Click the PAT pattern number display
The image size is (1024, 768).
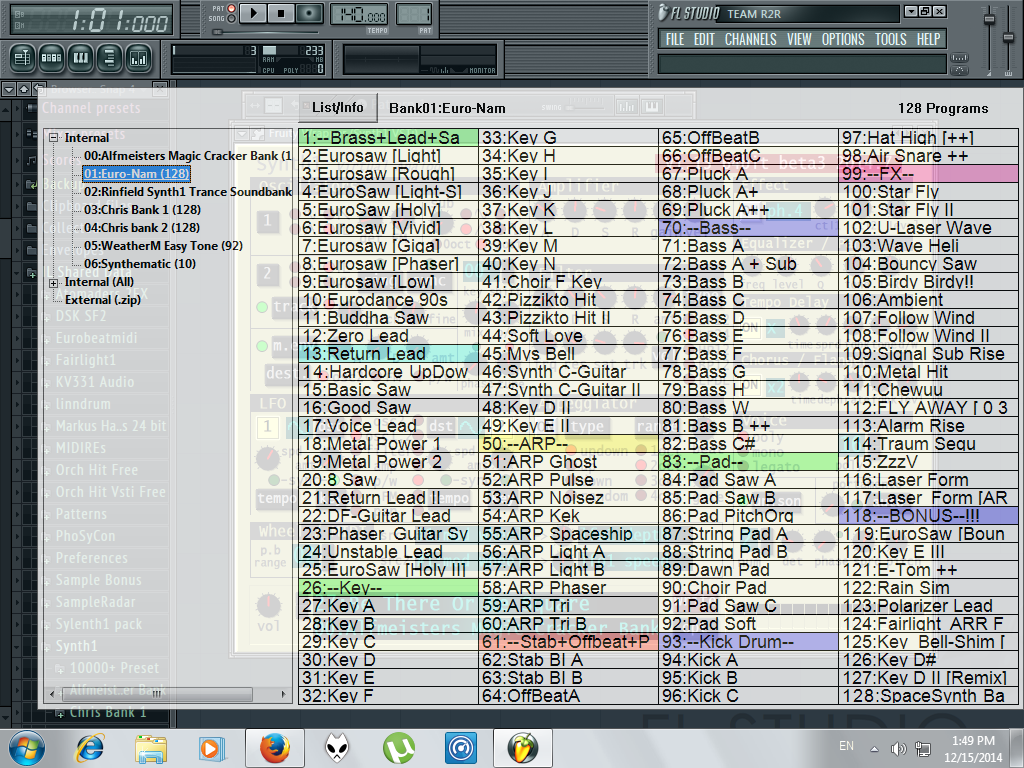(415, 14)
